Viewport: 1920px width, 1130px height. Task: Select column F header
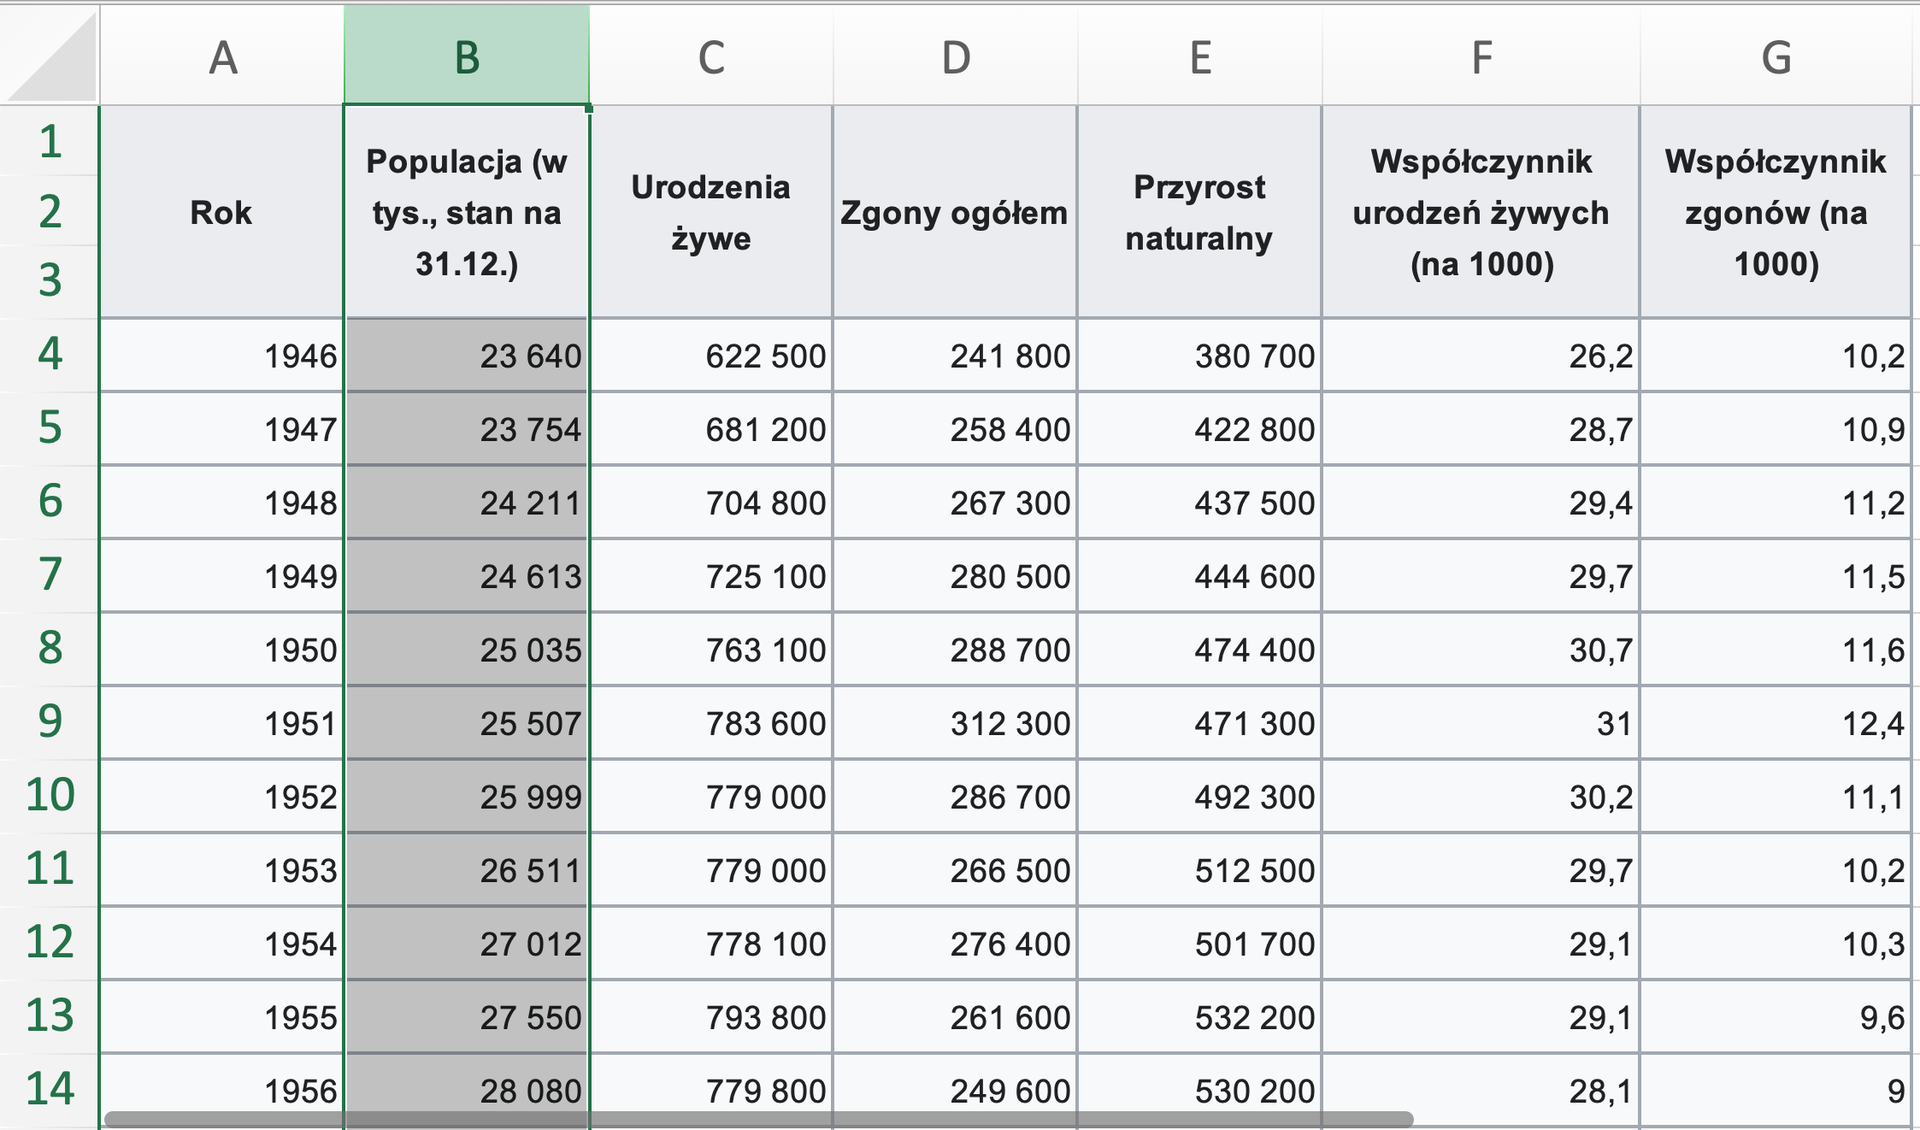(x=1481, y=56)
